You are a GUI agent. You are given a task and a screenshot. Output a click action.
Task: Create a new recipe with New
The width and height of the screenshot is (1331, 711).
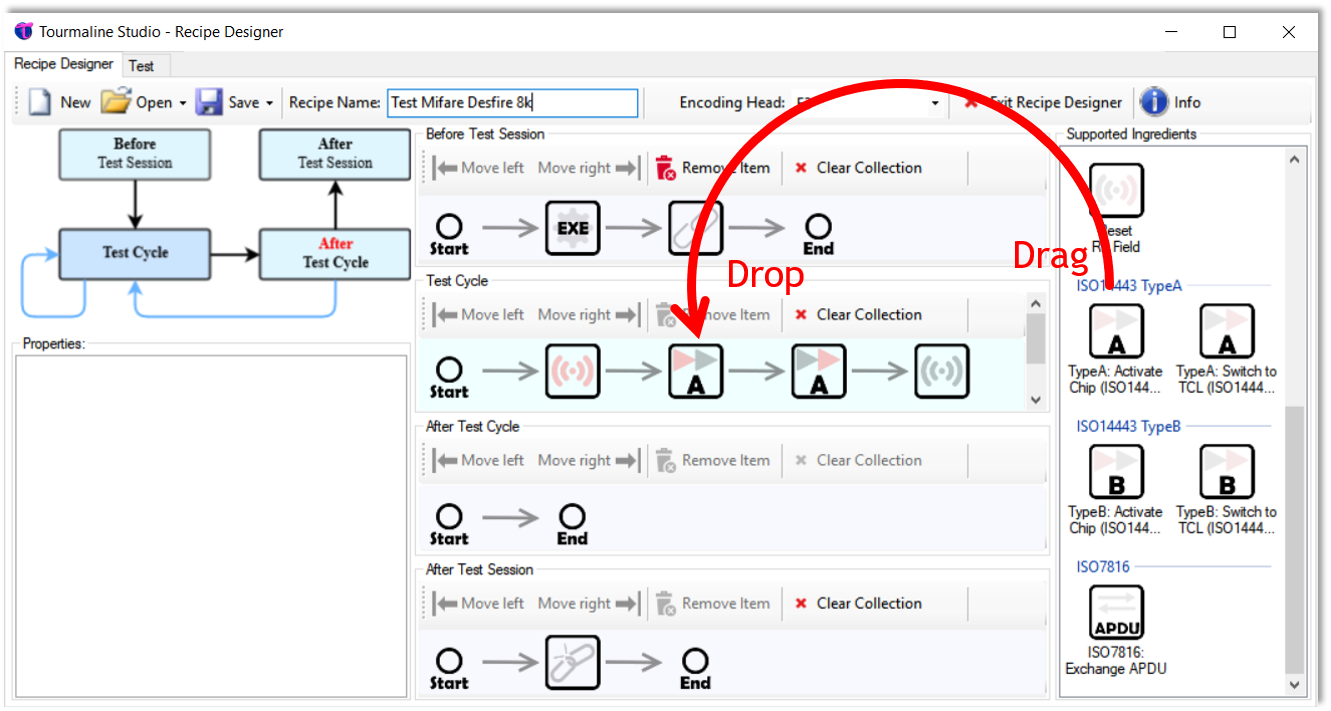60,102
